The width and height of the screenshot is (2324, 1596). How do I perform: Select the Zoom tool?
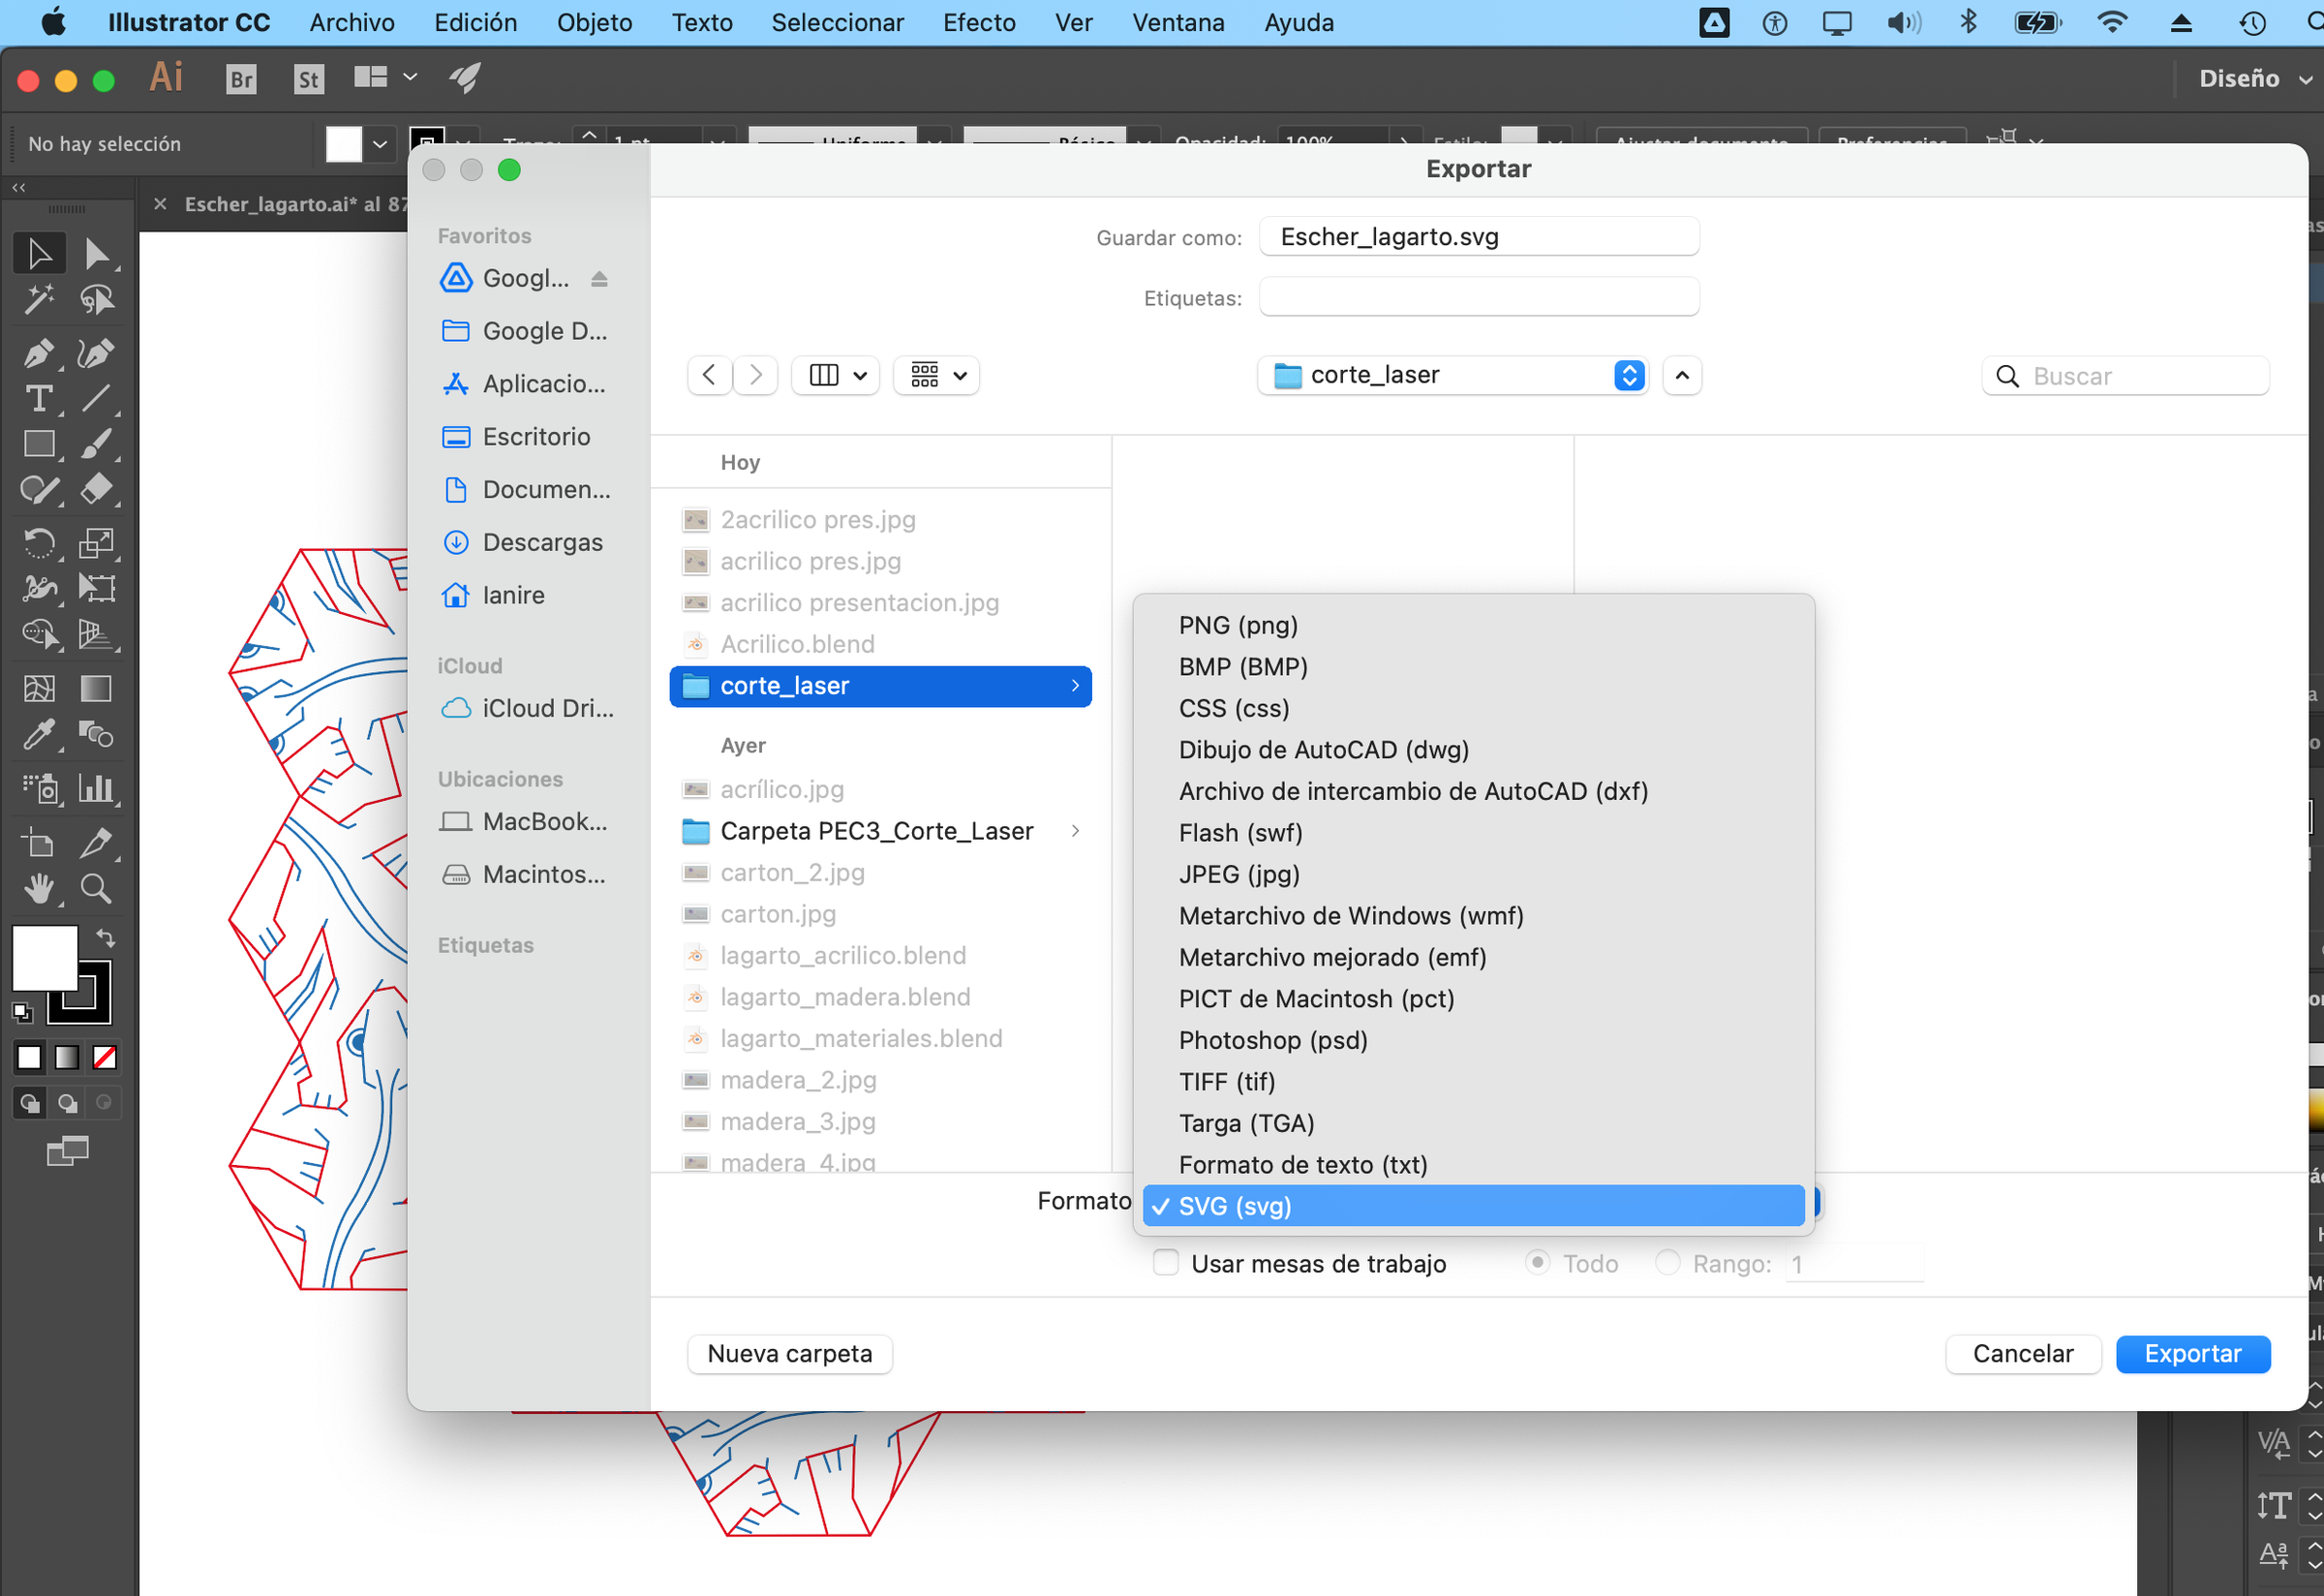[x=97, y=889]
